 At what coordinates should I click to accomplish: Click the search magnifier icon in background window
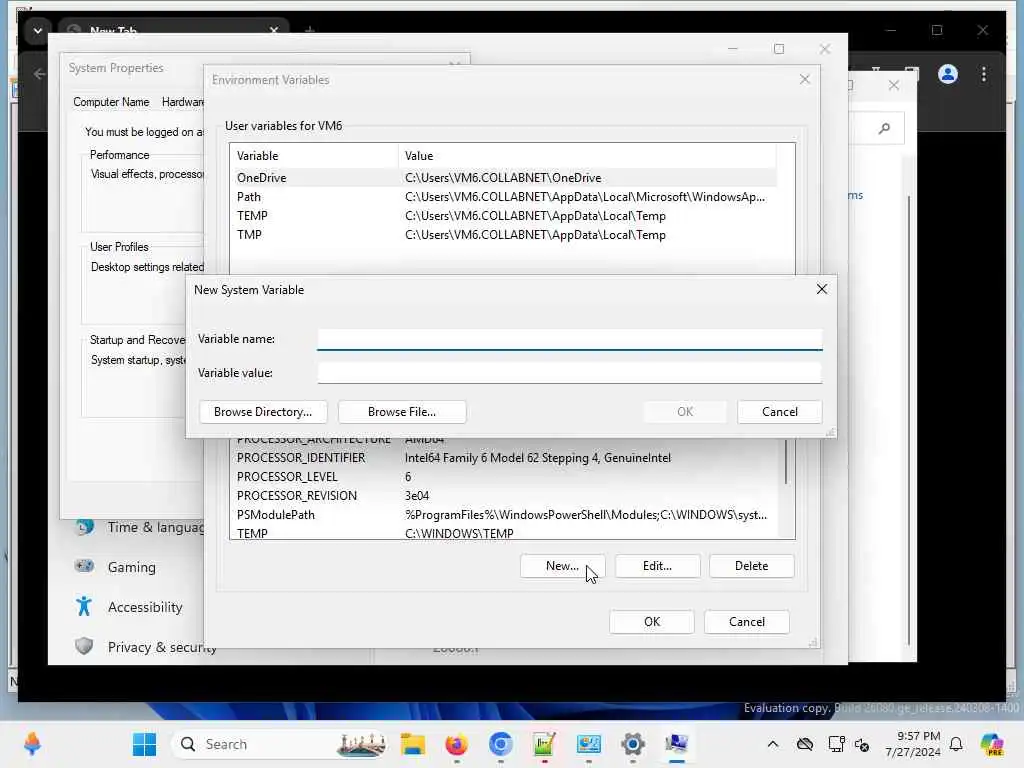coord(884,128)
